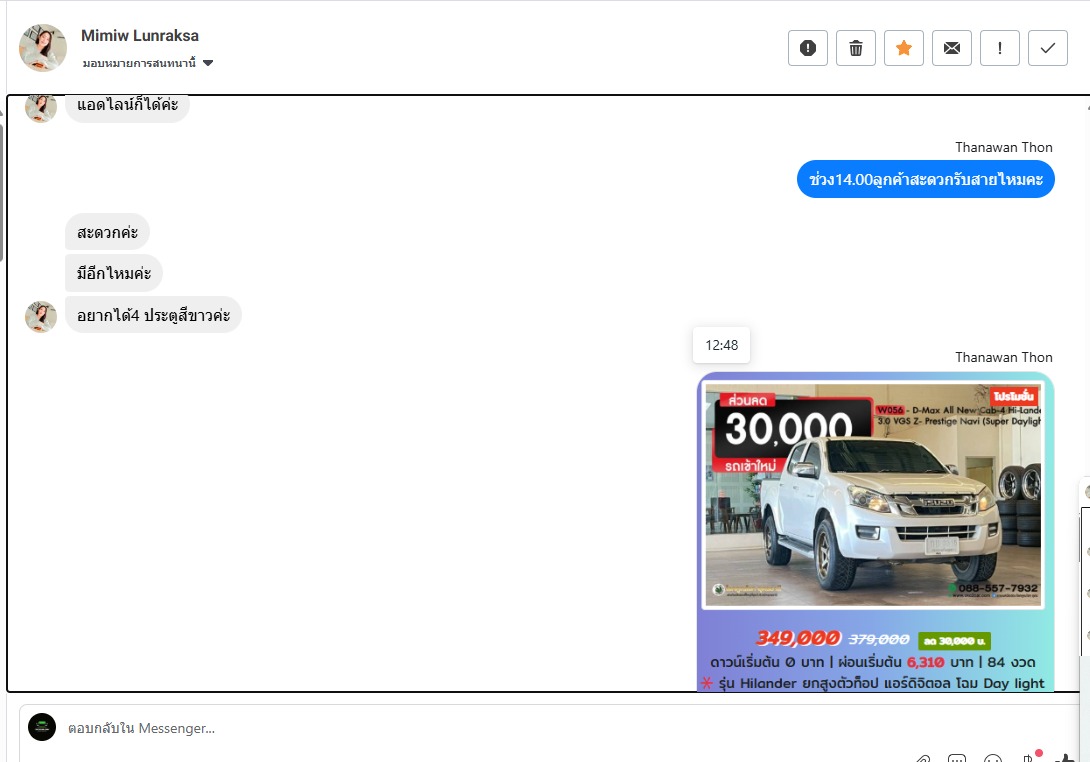Click the message อยากได้4 ประตูสีขาวค่ะ
Viewport: 1090px width, 762px height.
[x=154, y=315]
